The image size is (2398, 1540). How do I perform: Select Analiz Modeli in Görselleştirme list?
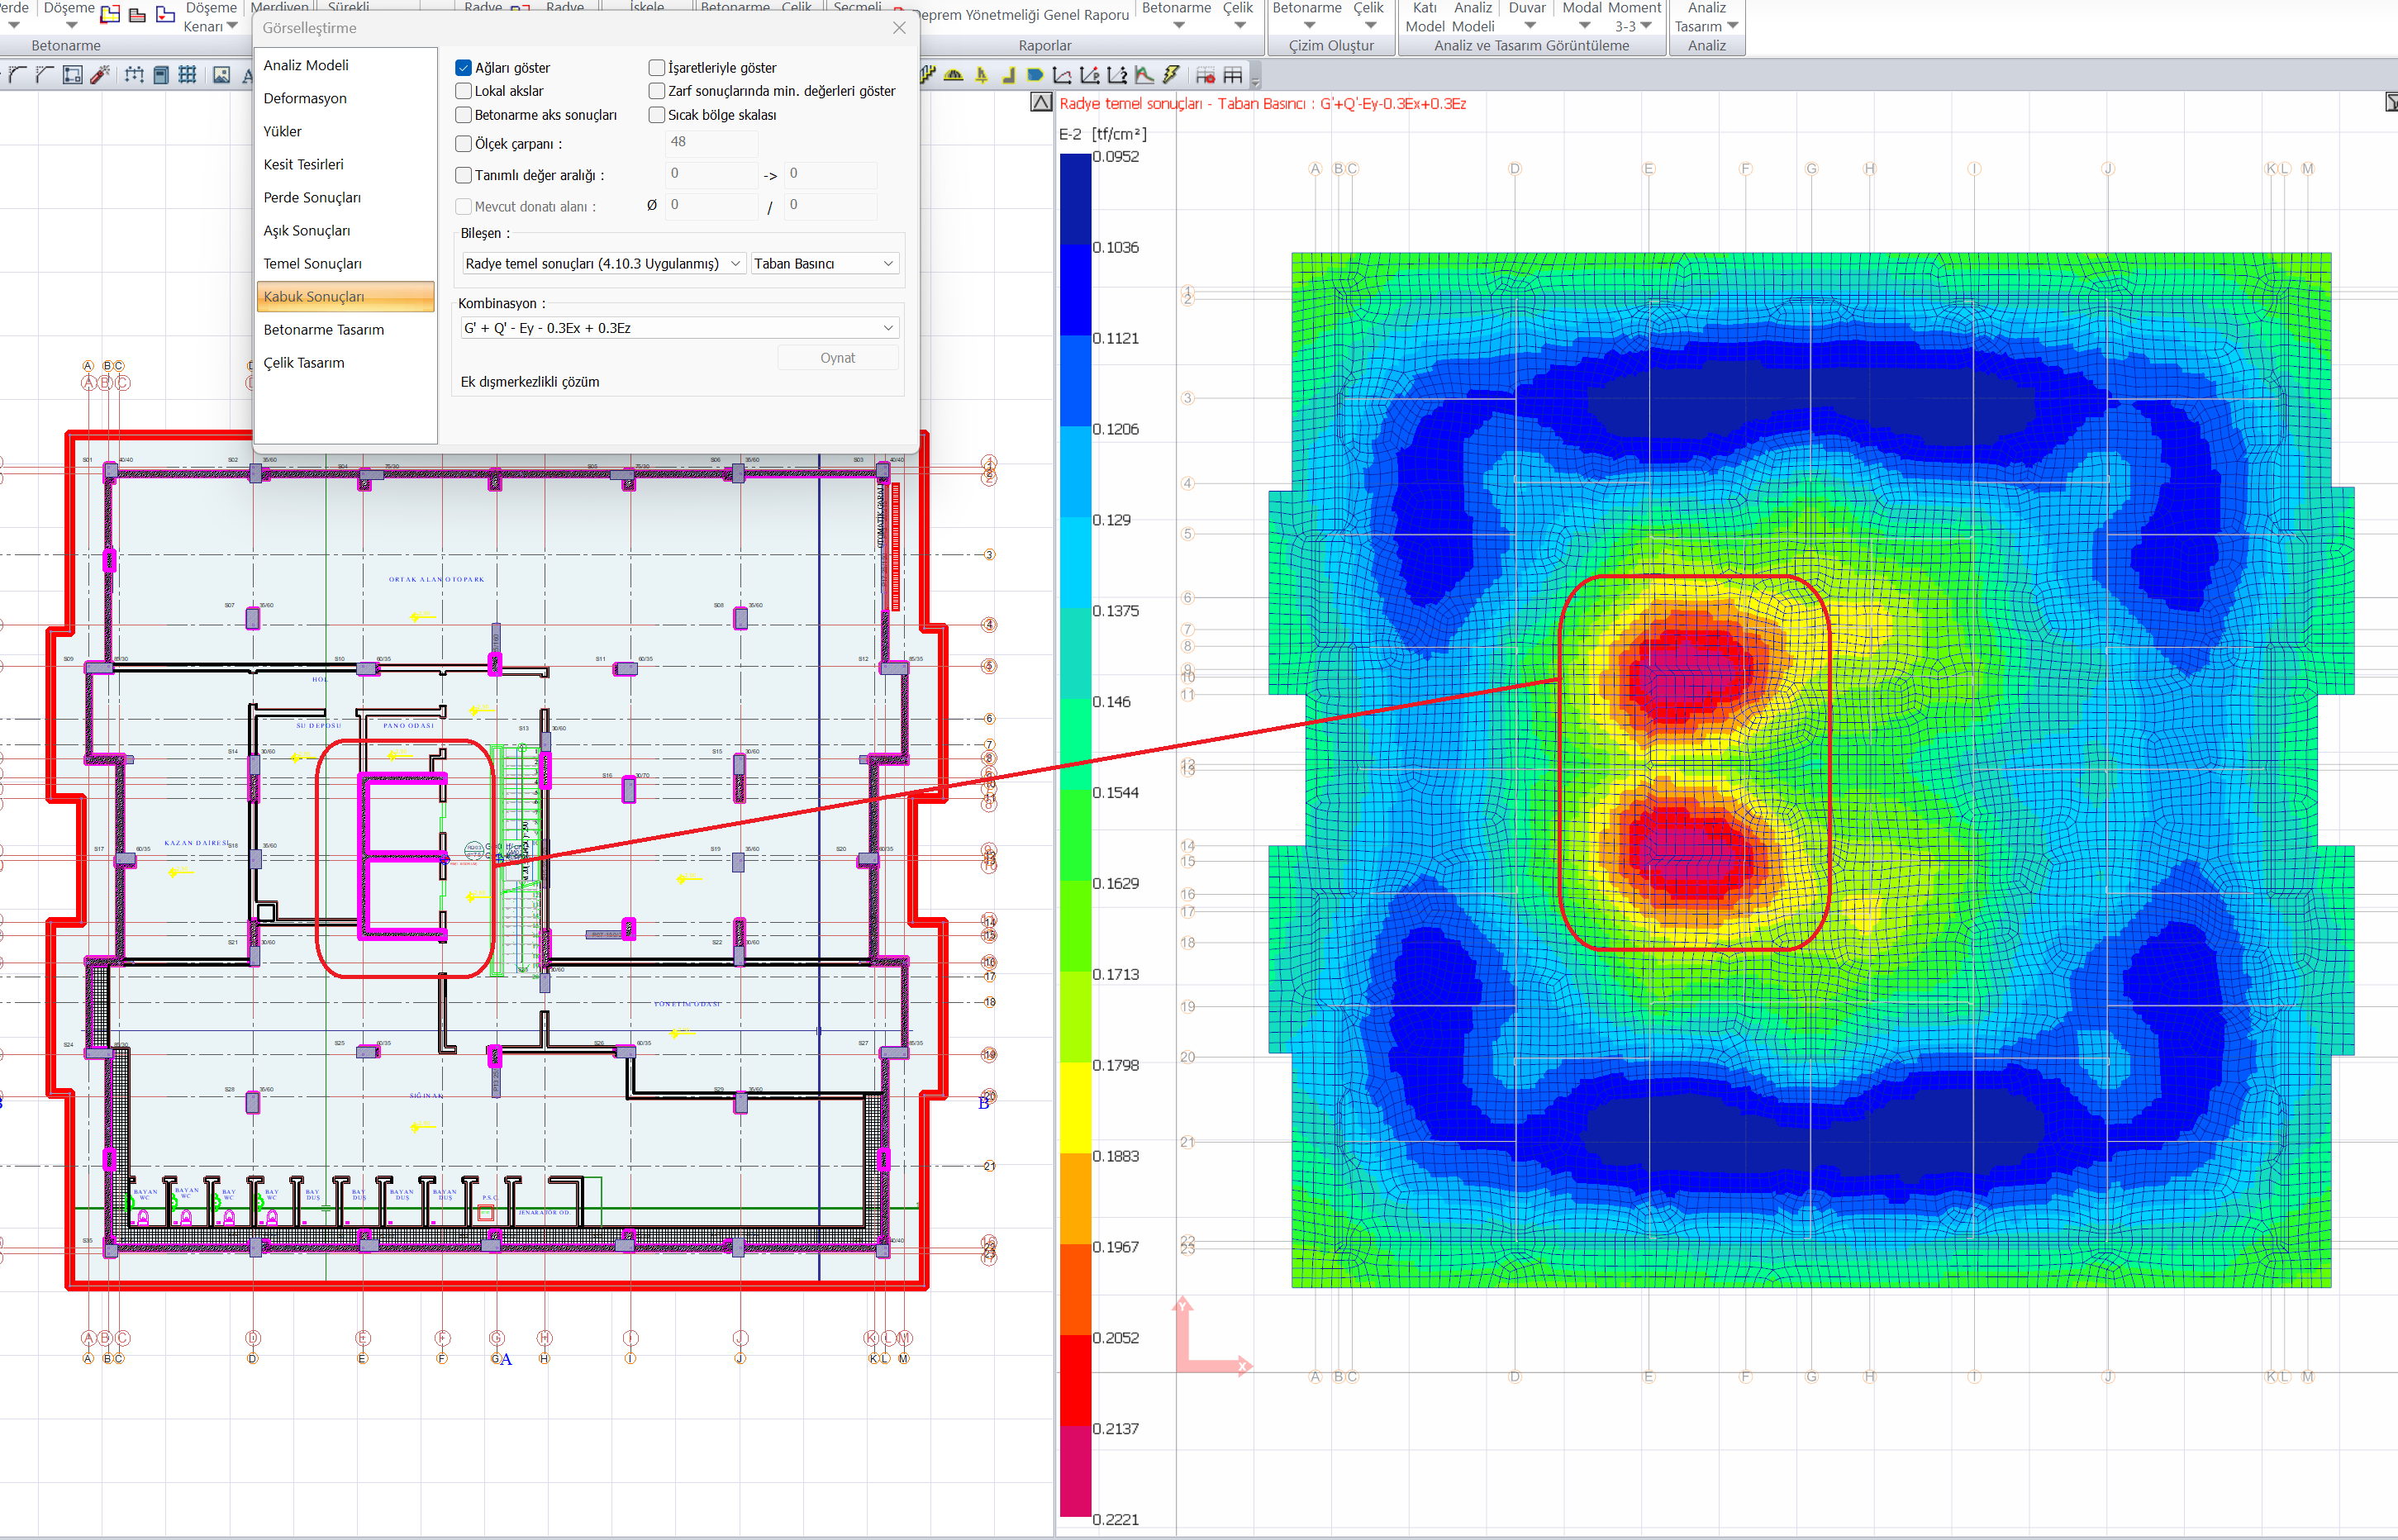(345, 65)
